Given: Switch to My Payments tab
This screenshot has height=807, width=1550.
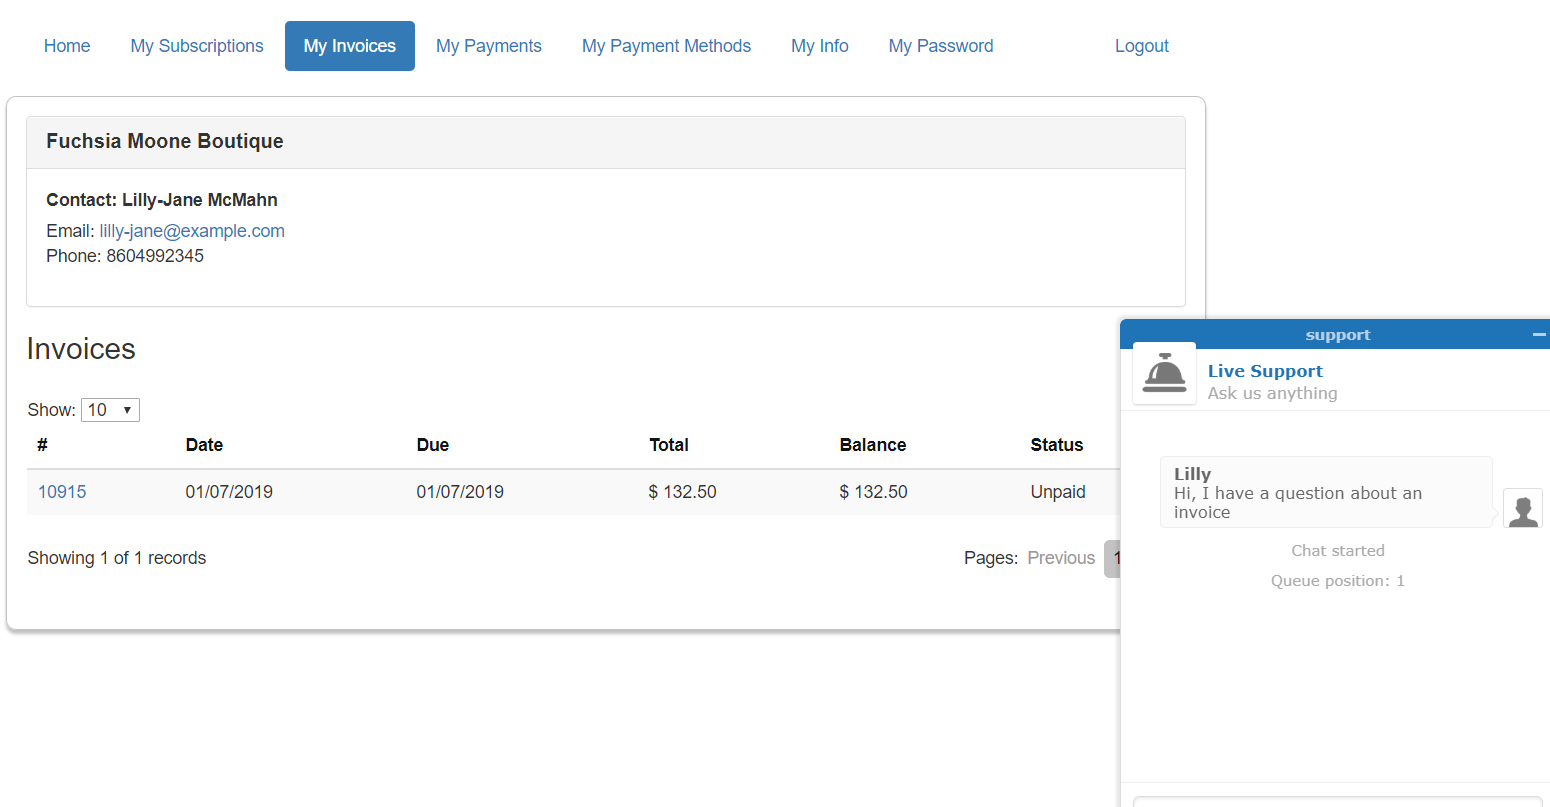Looking at the screenshot, I should point(489,46).
